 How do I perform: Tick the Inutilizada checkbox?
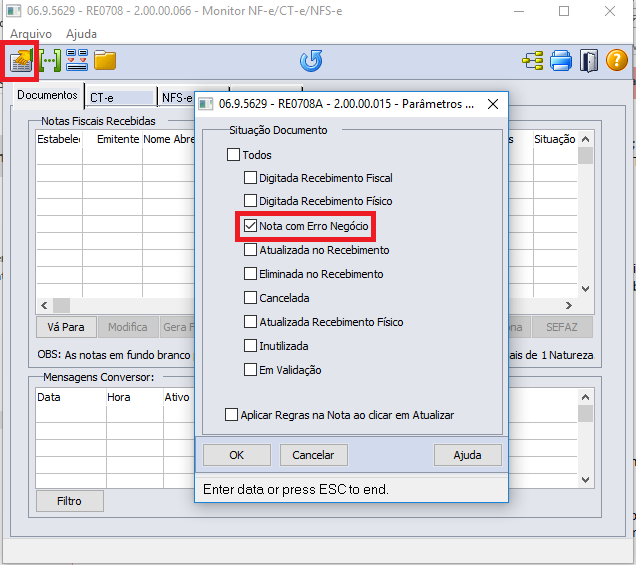pos(250,346)
